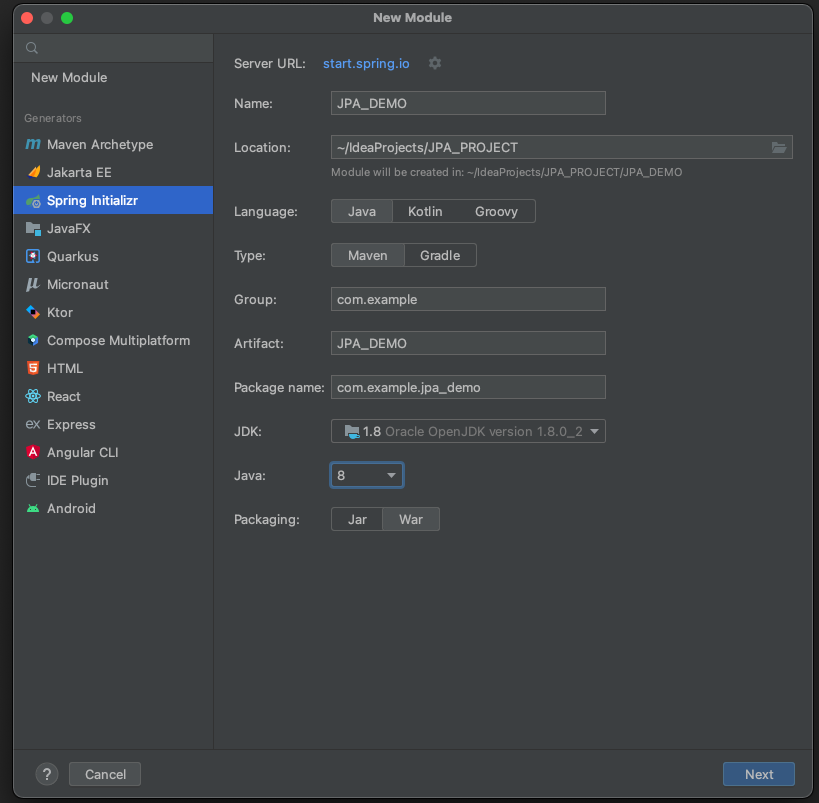Image resolution: width=819 pixels, height=803 pixels.
Task: Click the React atom icon
Action: coord(33,396)
